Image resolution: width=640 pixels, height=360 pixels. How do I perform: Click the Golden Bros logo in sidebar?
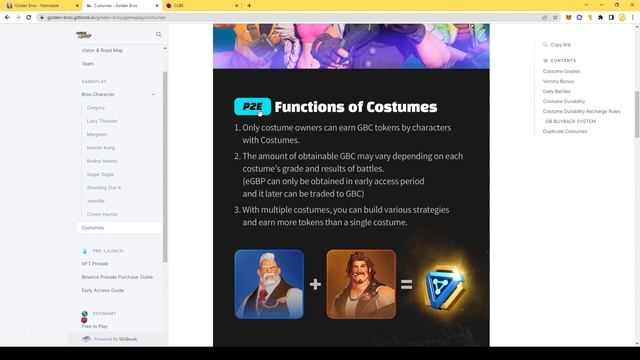click(x=84, y=35)
